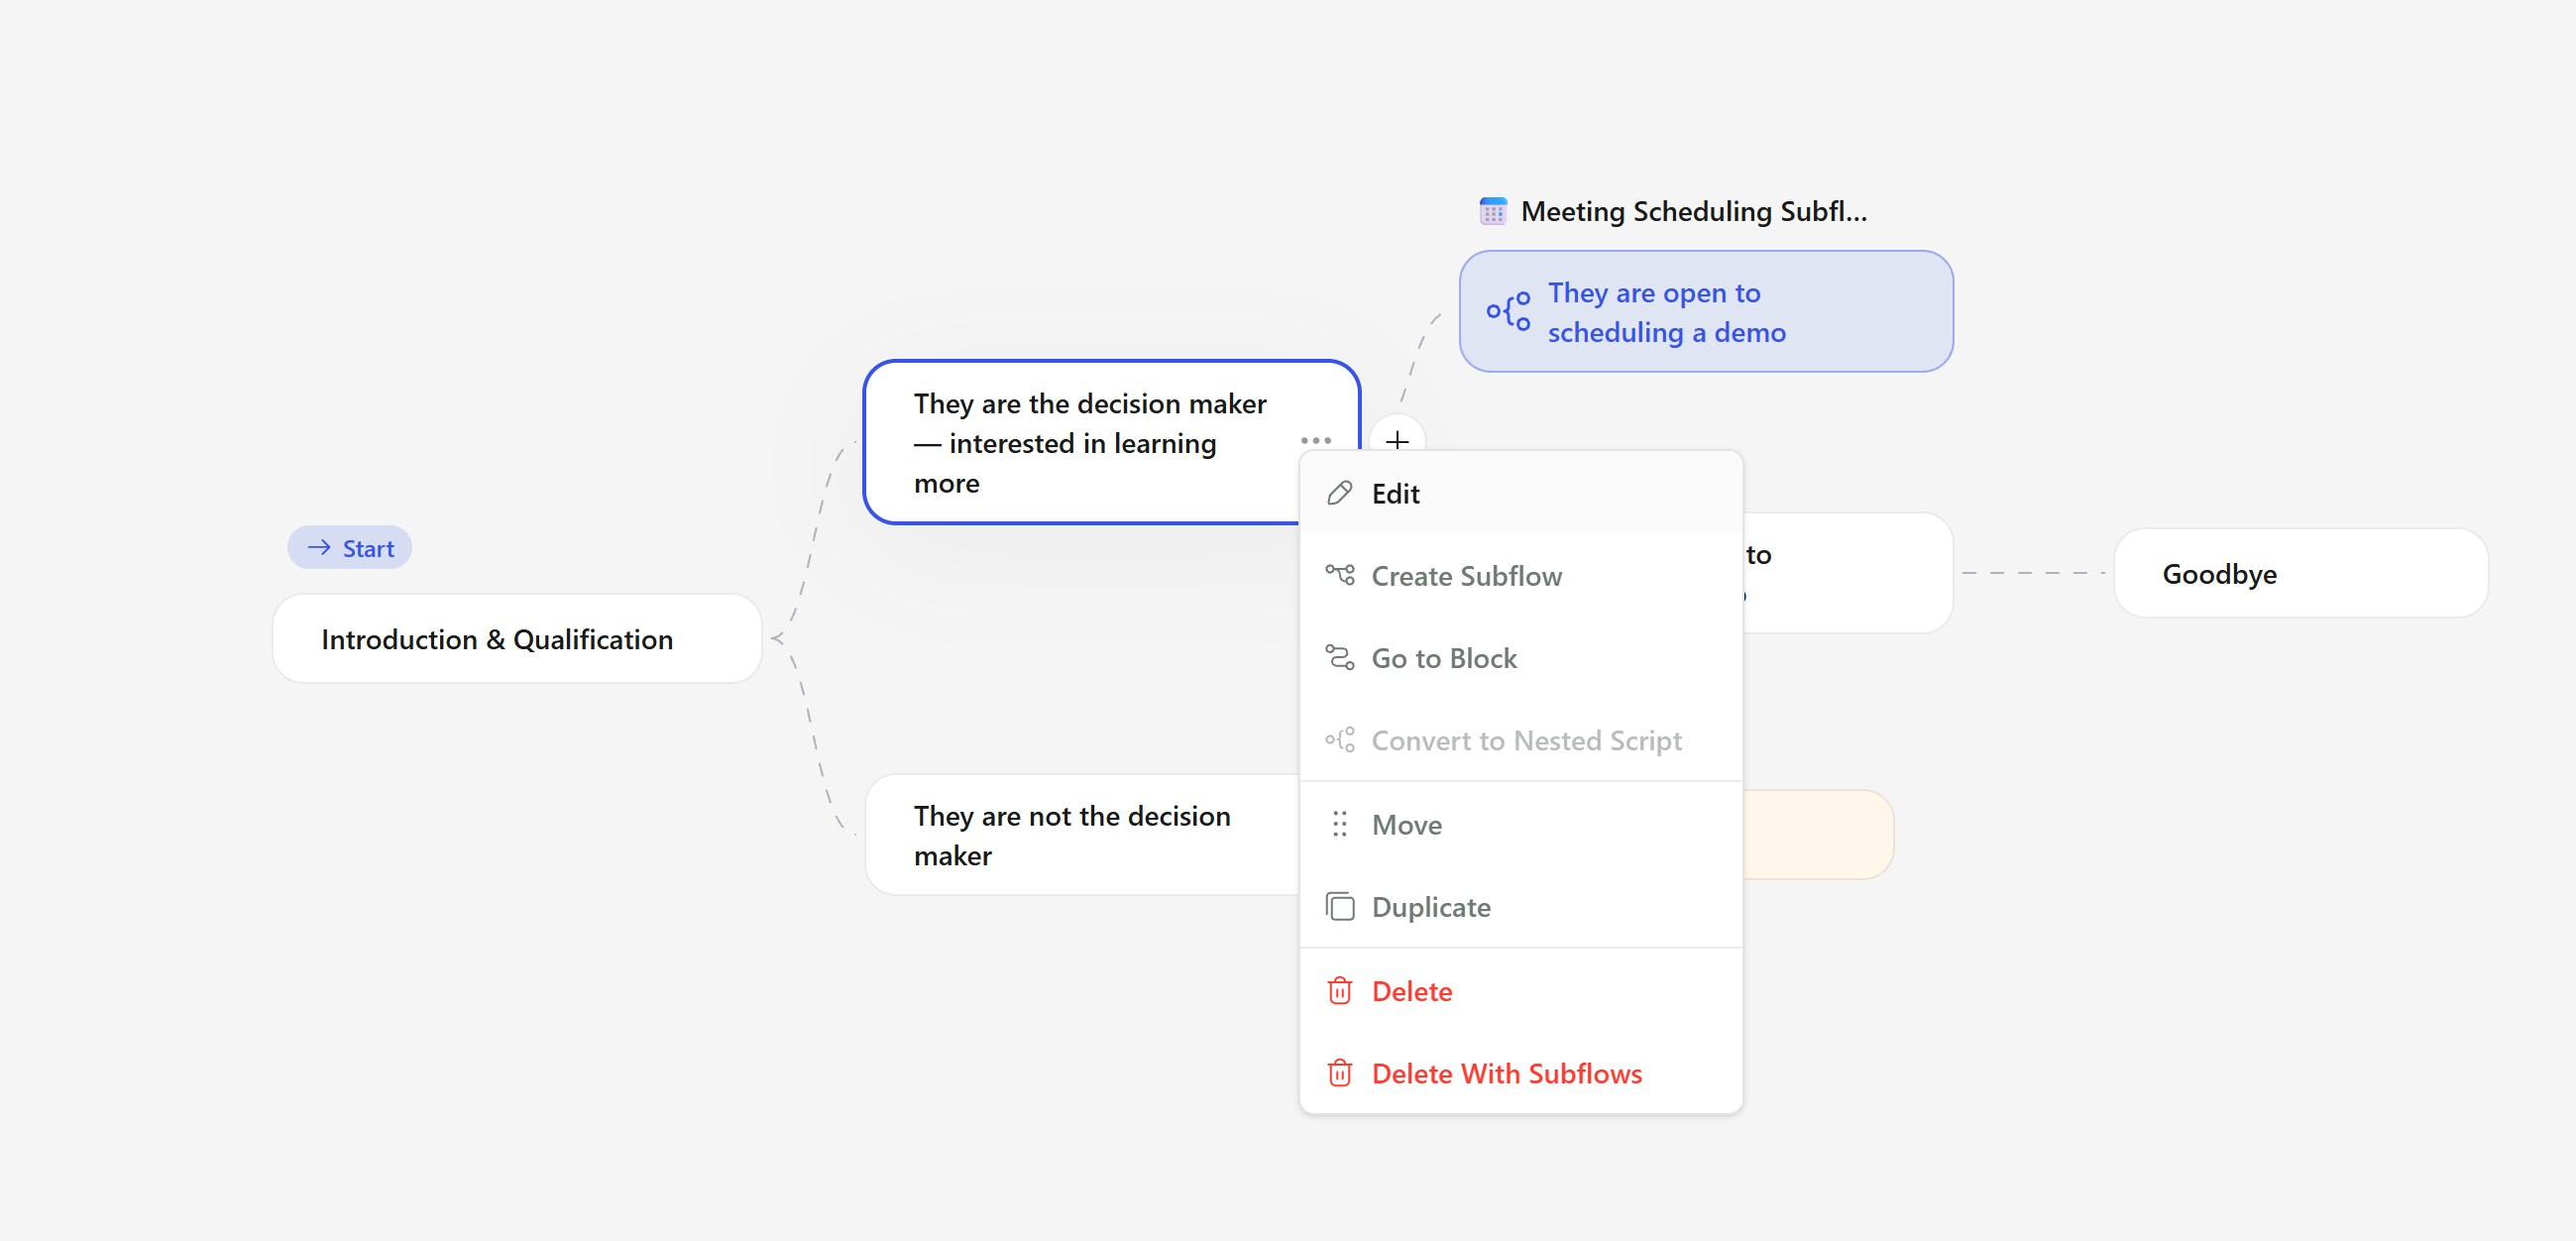2576x1241 pixels.
Task: Open the three-dots menu on decision maker block
Action: click(1315, 440)
